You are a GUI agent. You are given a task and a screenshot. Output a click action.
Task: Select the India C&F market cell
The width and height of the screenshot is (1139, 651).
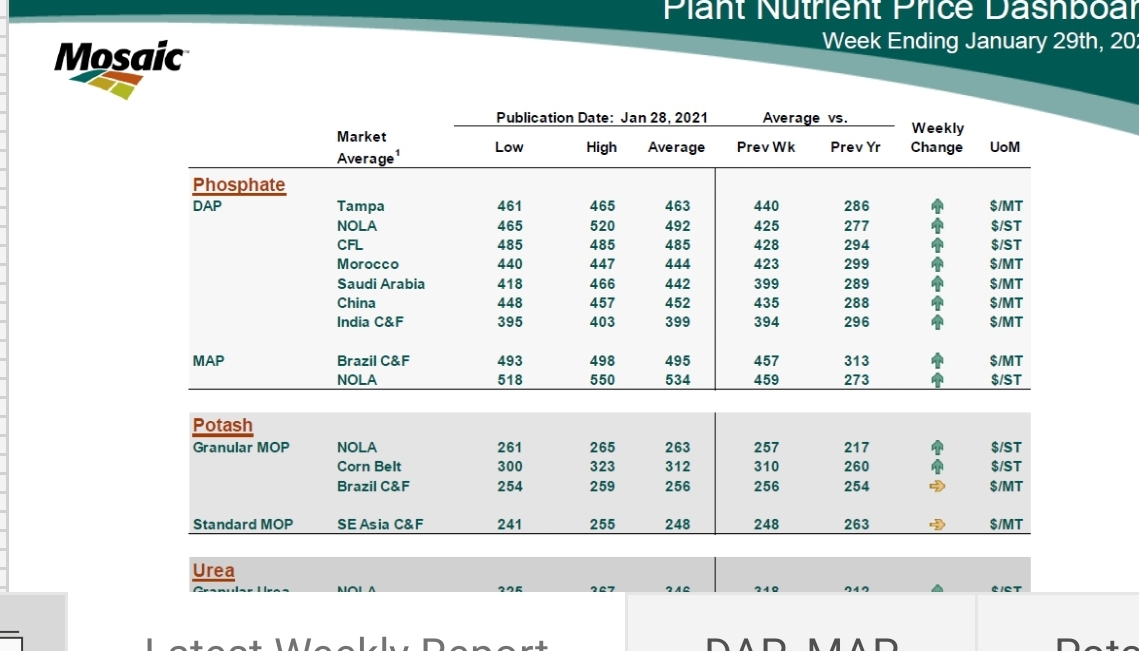click(x=370, y=322)
